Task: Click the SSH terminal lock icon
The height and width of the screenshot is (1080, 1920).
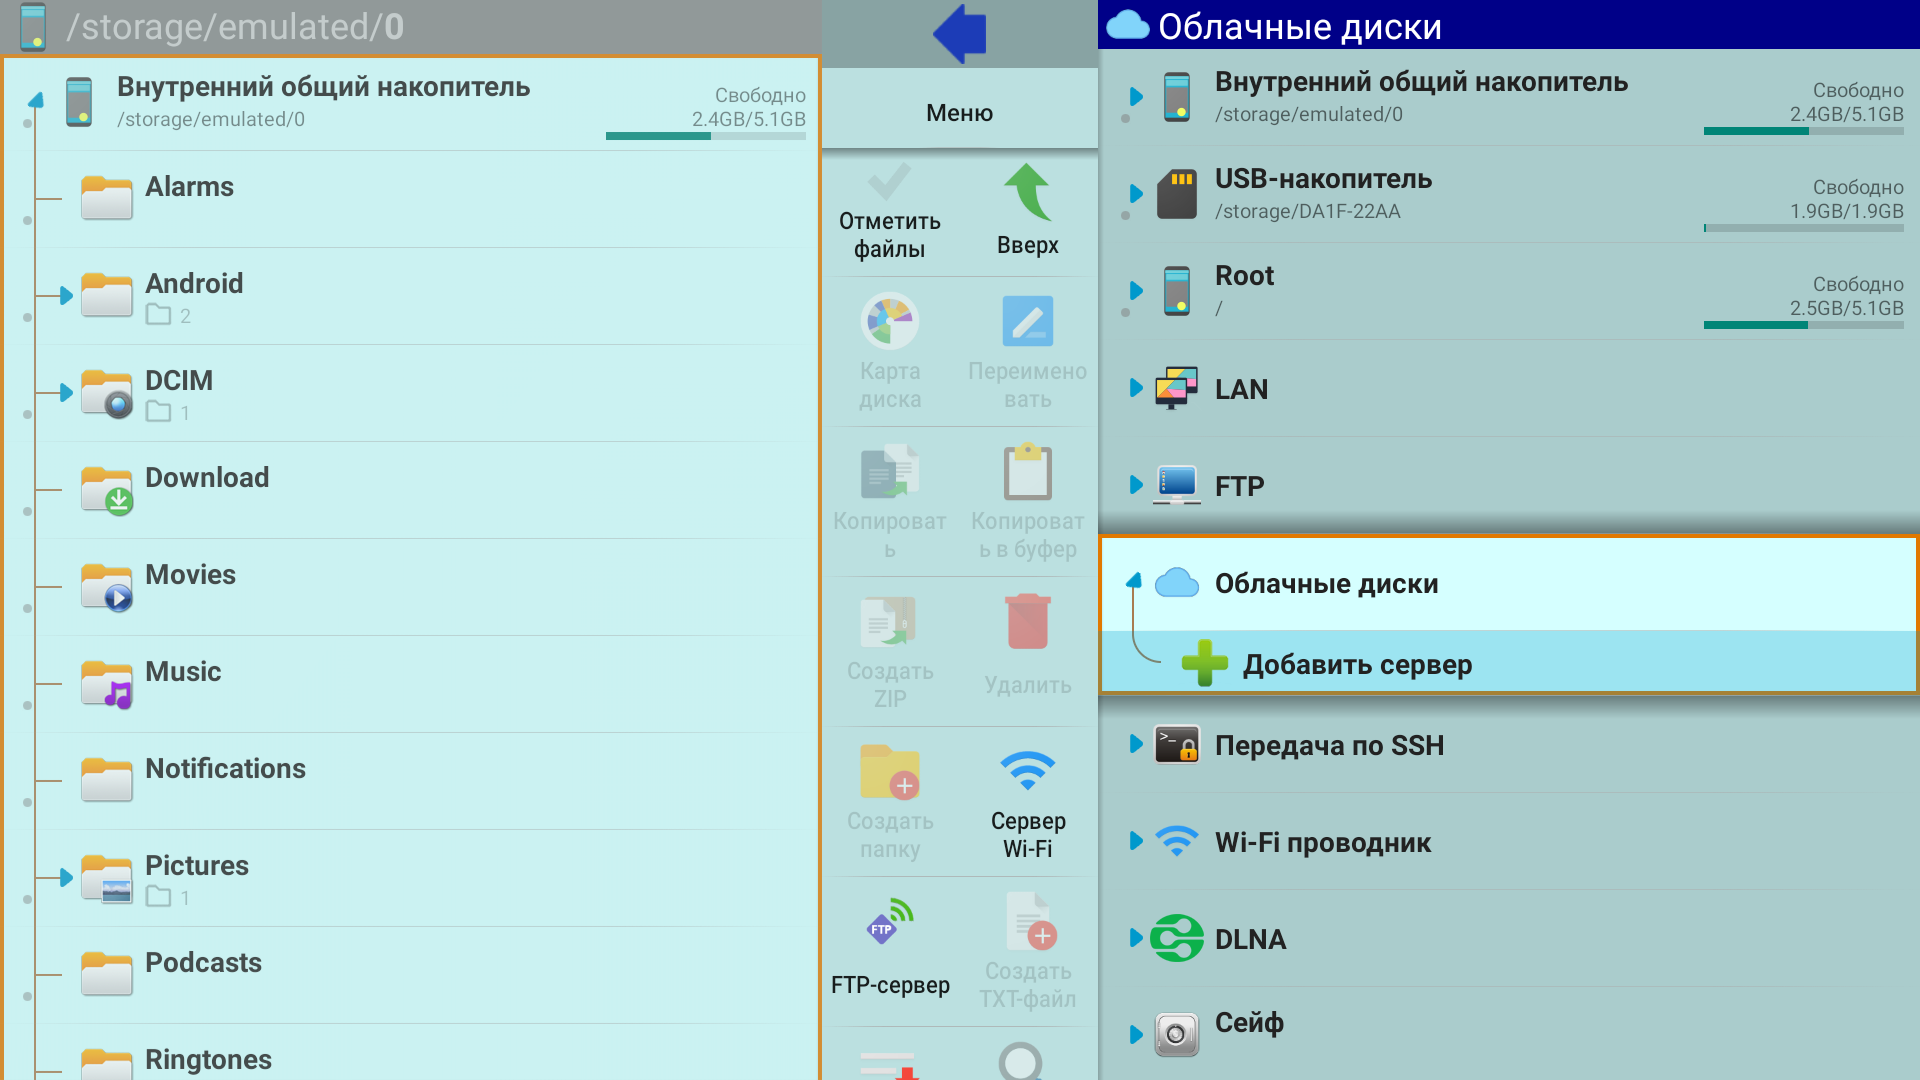Action: point(1177,745)
